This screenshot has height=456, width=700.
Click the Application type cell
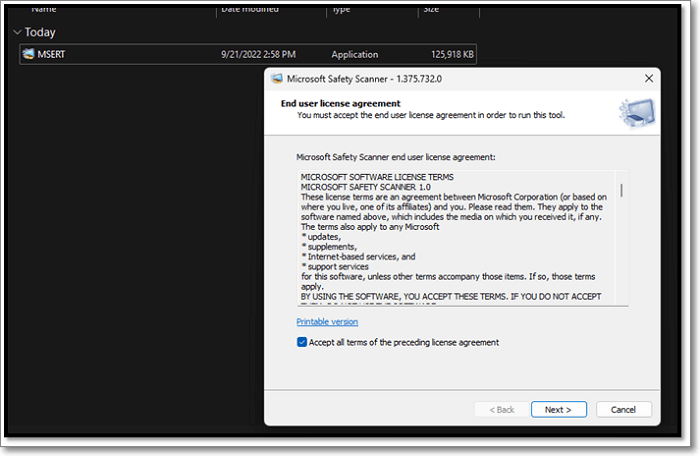(354, 54)
